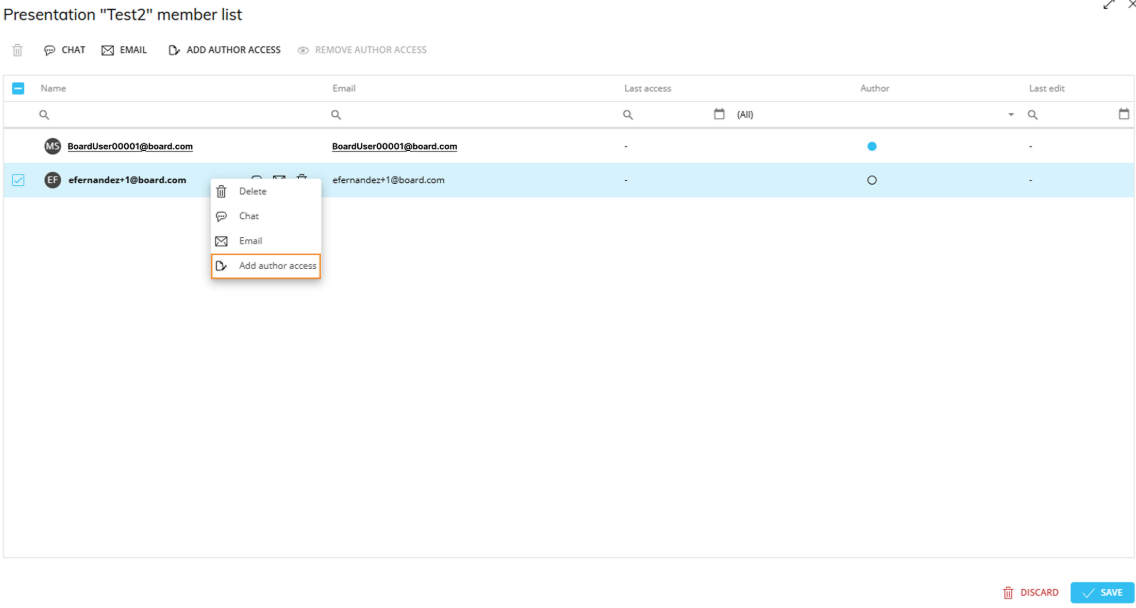Open Chat from the top toolbar

(x=64, y=50)
